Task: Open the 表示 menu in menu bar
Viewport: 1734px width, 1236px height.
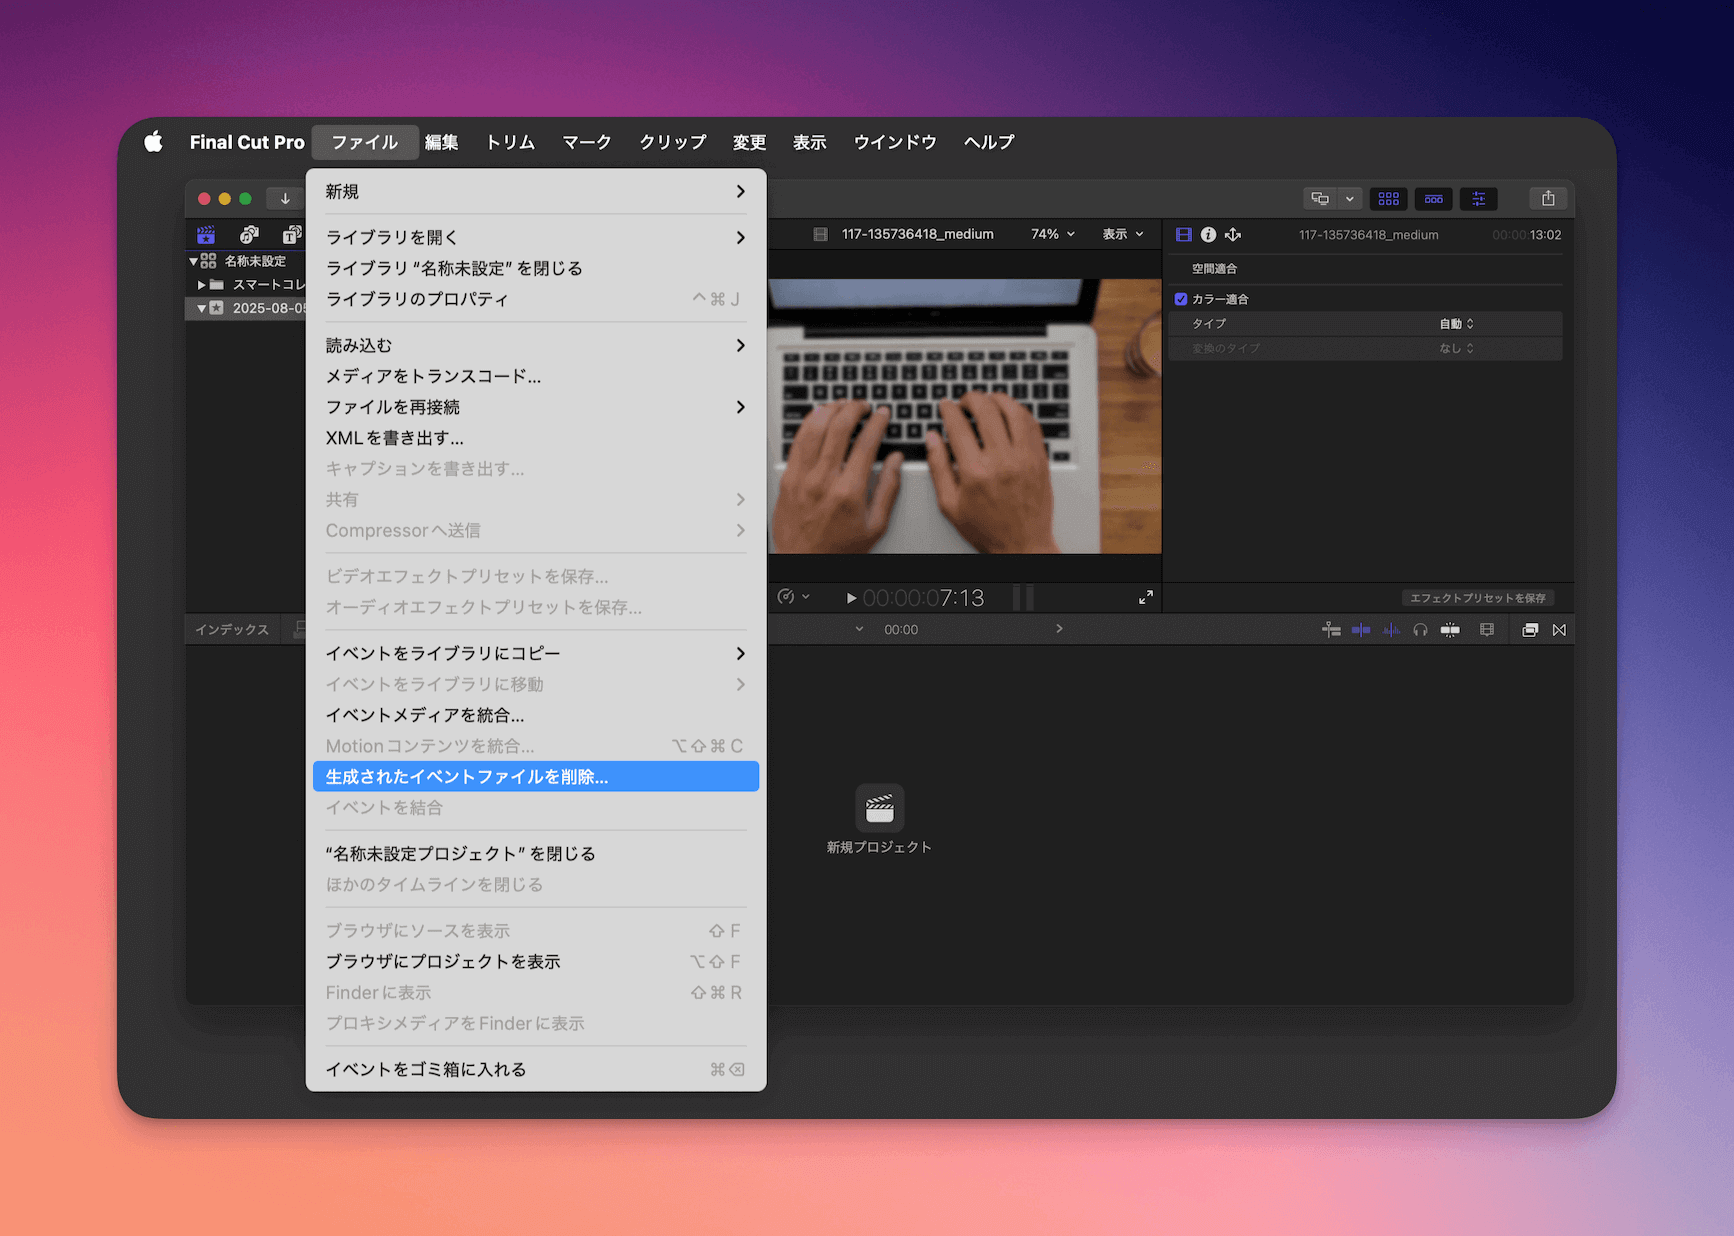Action: point(809,142)
